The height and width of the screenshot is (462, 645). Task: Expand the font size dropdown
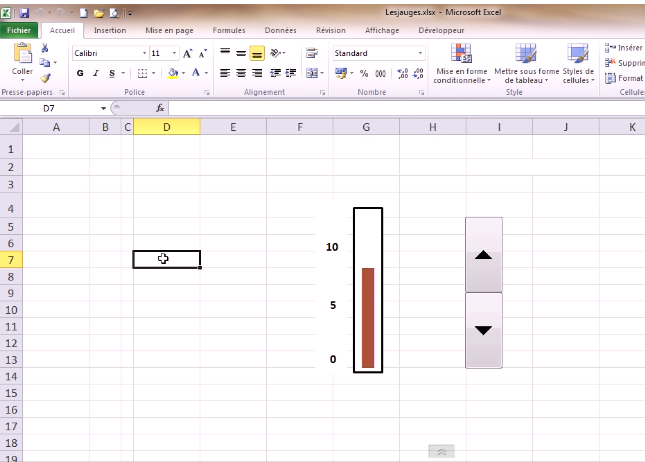point(174,53)
